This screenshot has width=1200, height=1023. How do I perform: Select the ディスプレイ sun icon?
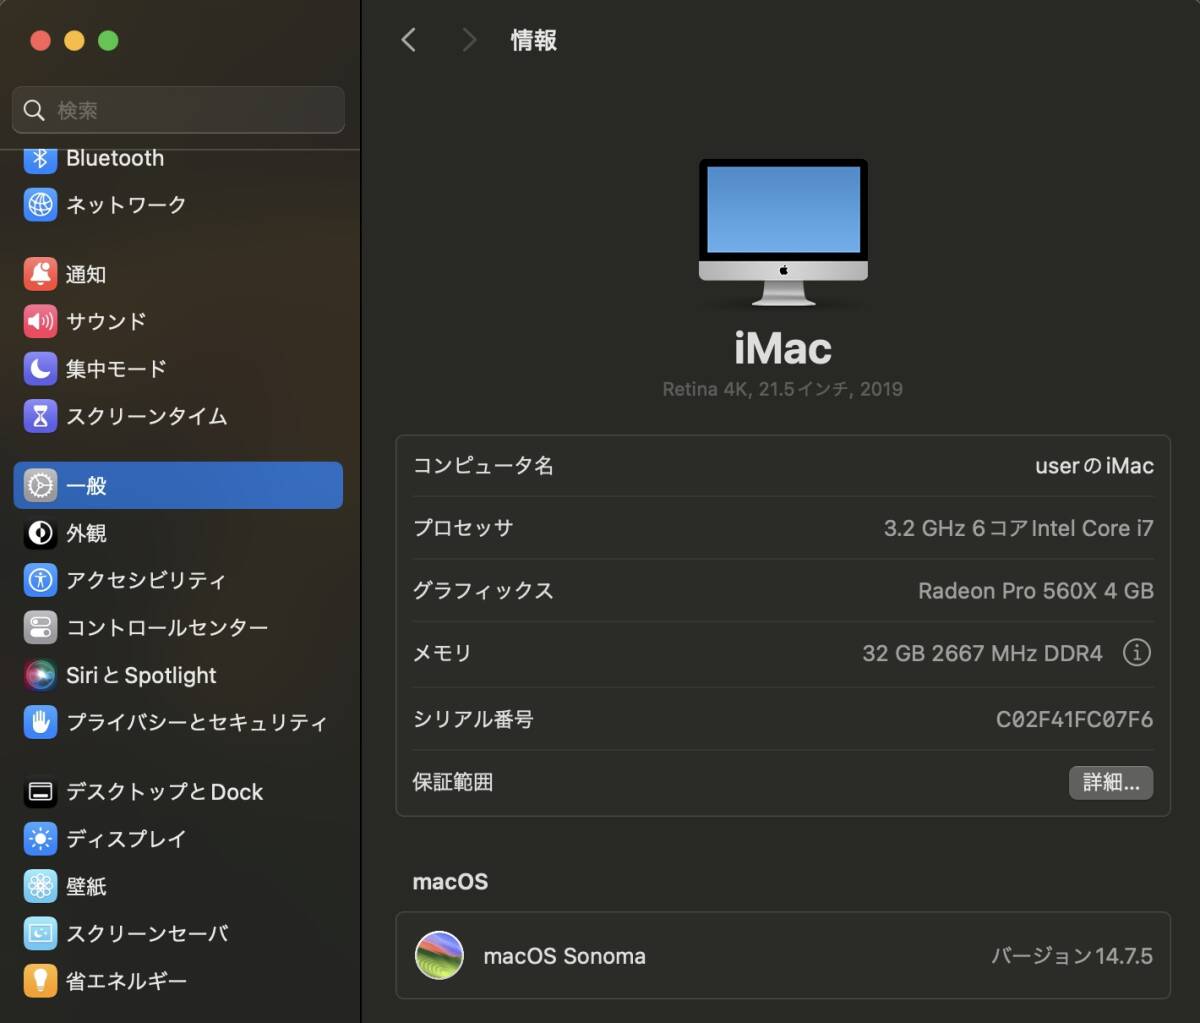pyautogui.click(x=40, y=839)
